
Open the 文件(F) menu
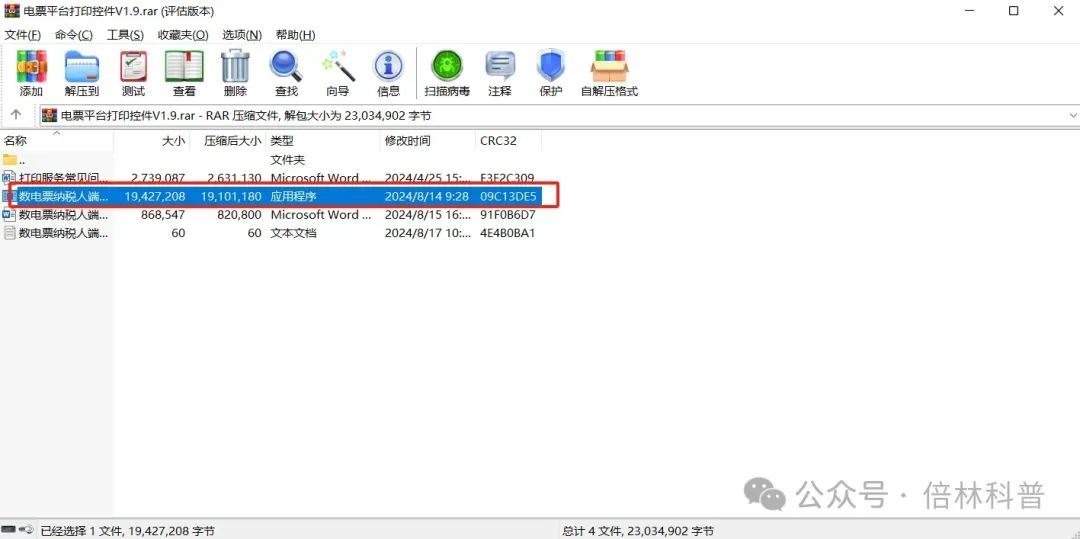coord(23,35)
